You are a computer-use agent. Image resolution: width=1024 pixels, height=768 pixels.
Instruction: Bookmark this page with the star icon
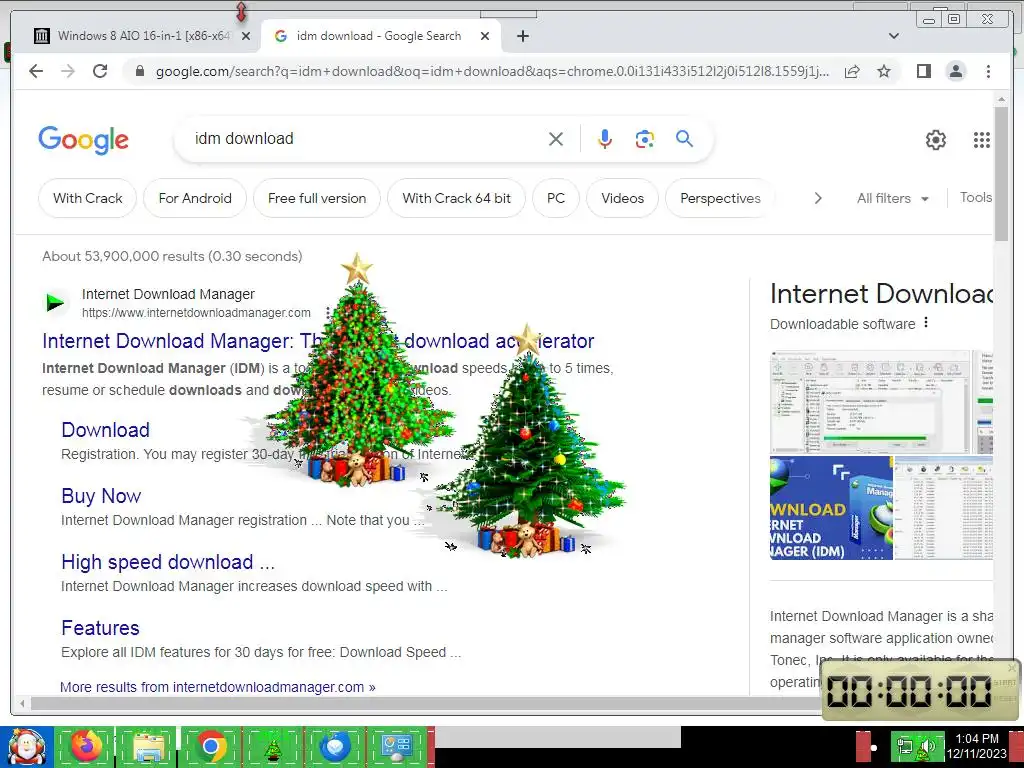pos(884,71)
